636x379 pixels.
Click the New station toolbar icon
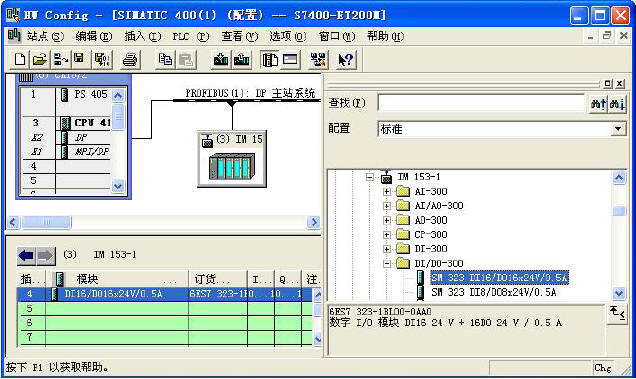click(19, 60)
